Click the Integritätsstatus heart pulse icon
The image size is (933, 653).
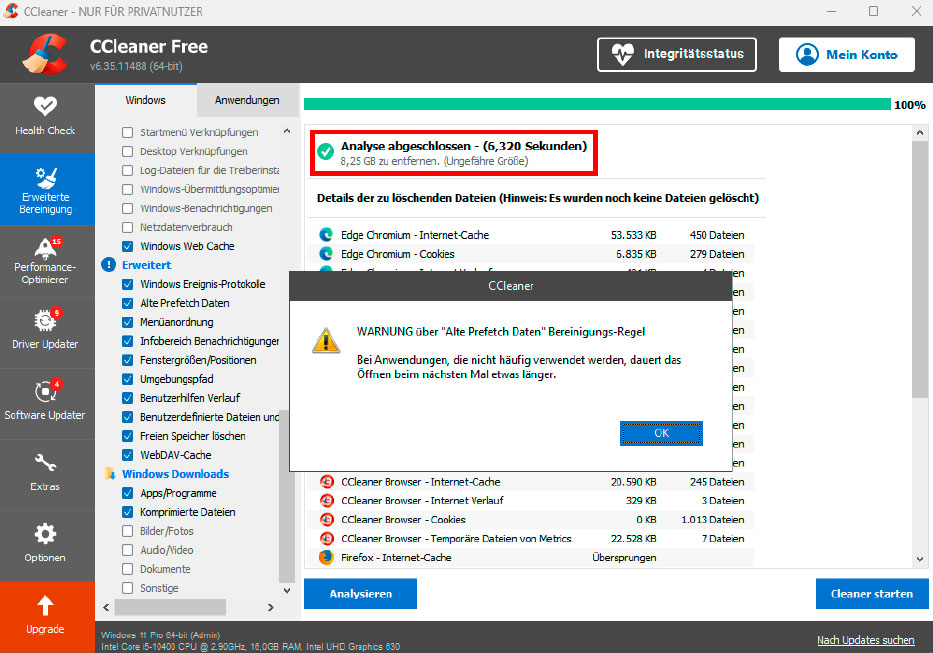tap(622, 54)
